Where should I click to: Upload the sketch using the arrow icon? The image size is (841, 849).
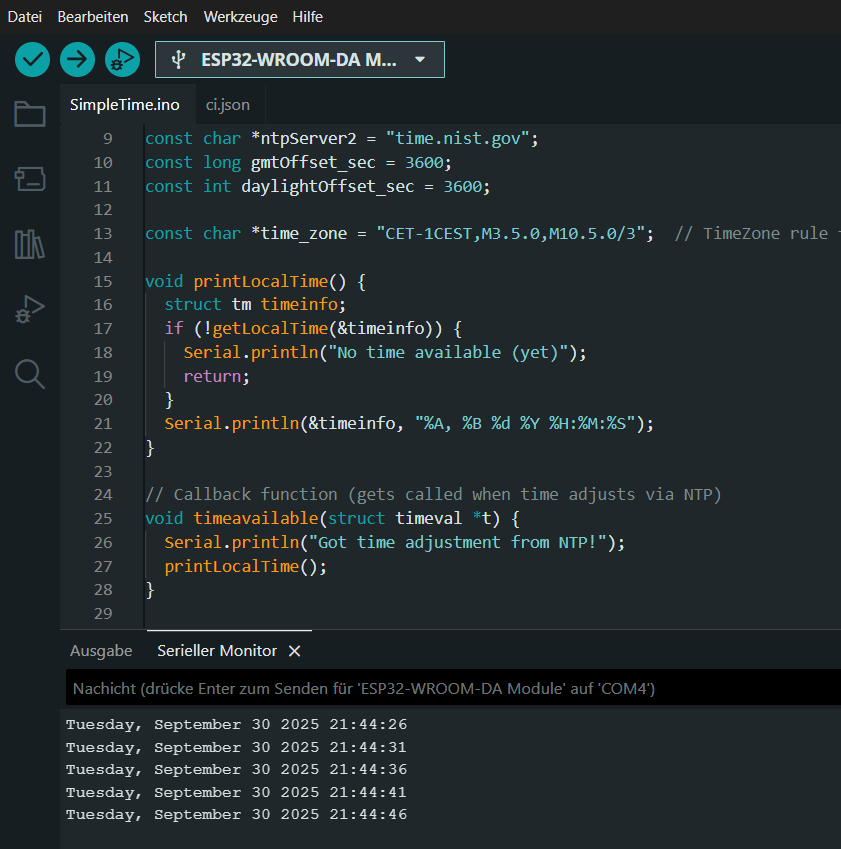[x=77, y=60]
